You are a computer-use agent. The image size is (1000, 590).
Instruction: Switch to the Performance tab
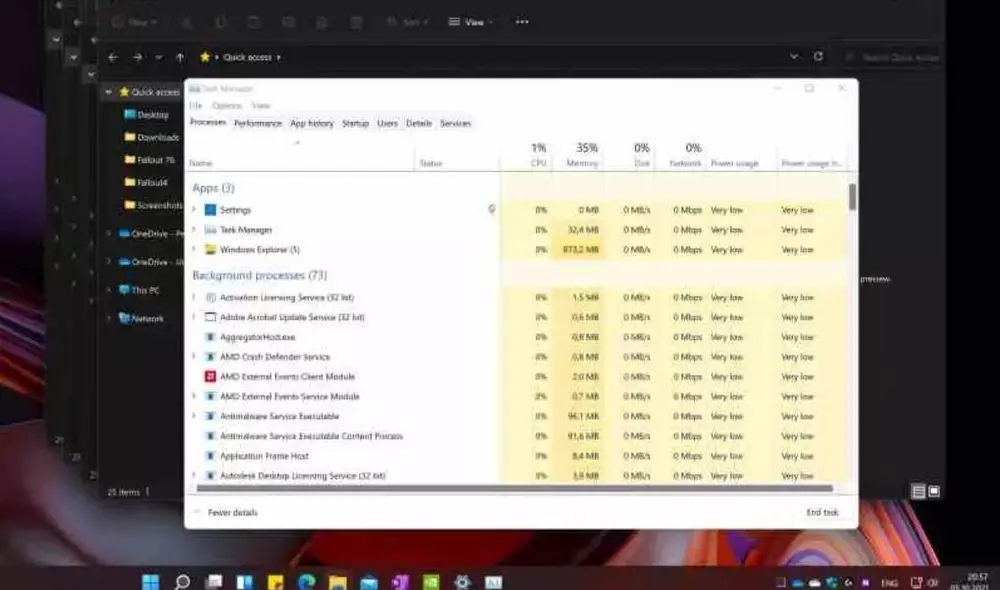260,123
